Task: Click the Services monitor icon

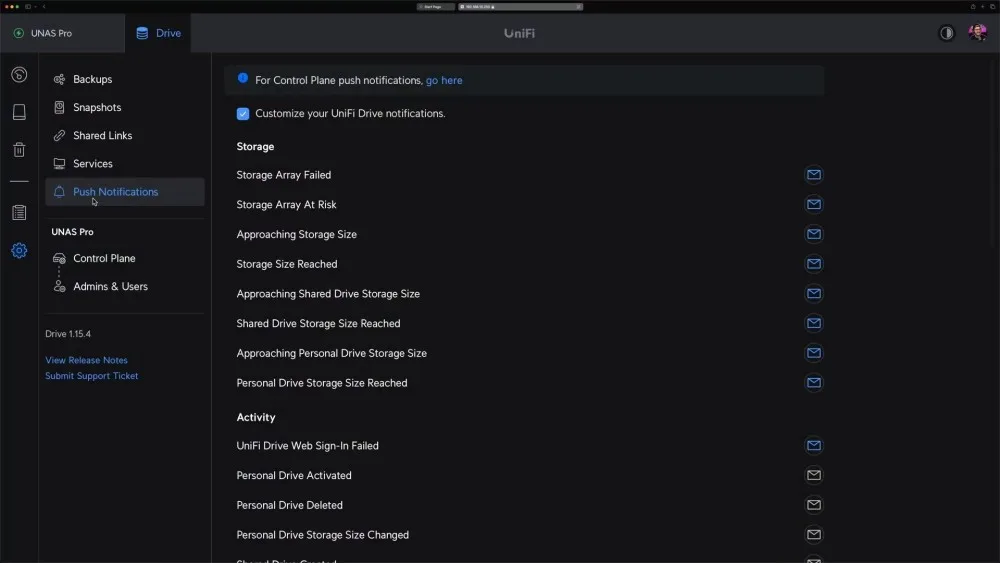Action: [59, 164]
